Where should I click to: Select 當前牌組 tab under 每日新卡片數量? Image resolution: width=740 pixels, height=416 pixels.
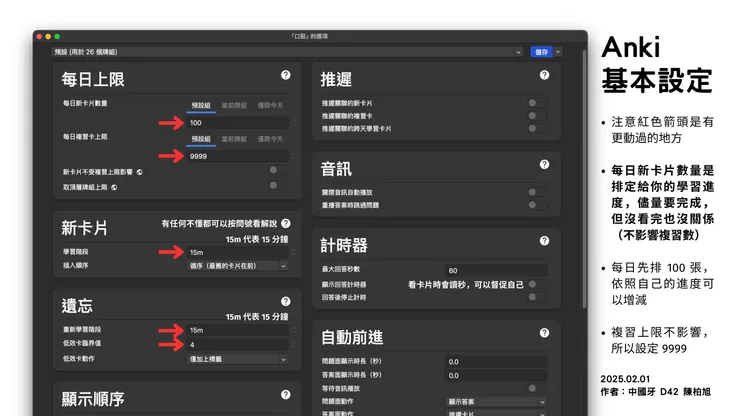(234, 105)
